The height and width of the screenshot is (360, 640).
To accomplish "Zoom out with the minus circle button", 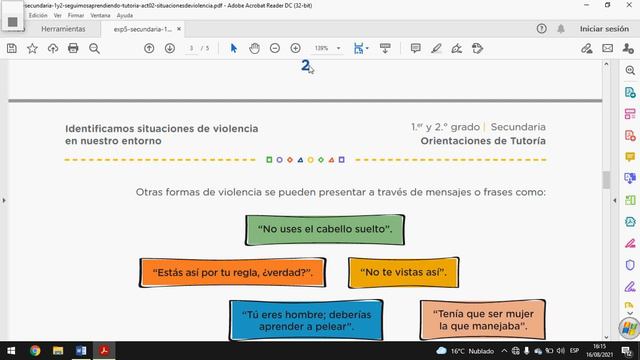I will pos(275,49).
